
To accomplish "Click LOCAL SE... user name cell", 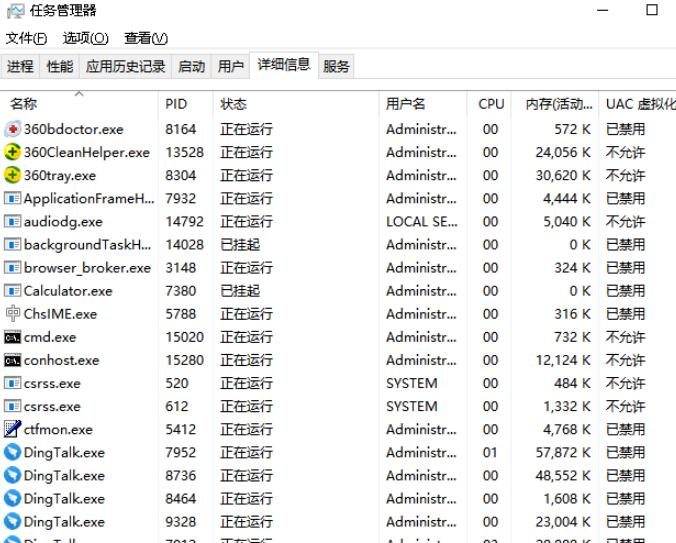I will click(x=422, y=222).
